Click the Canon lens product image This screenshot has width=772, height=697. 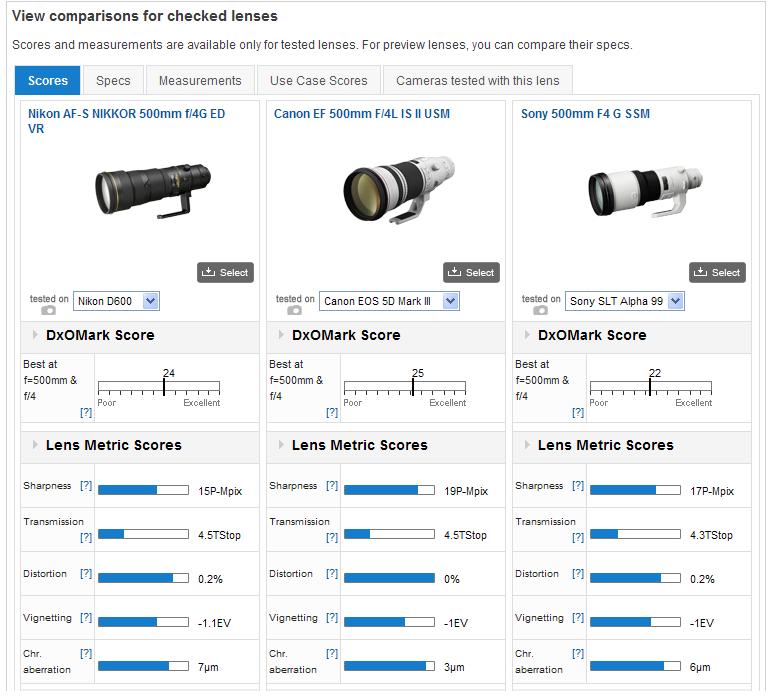pos(399,190)
